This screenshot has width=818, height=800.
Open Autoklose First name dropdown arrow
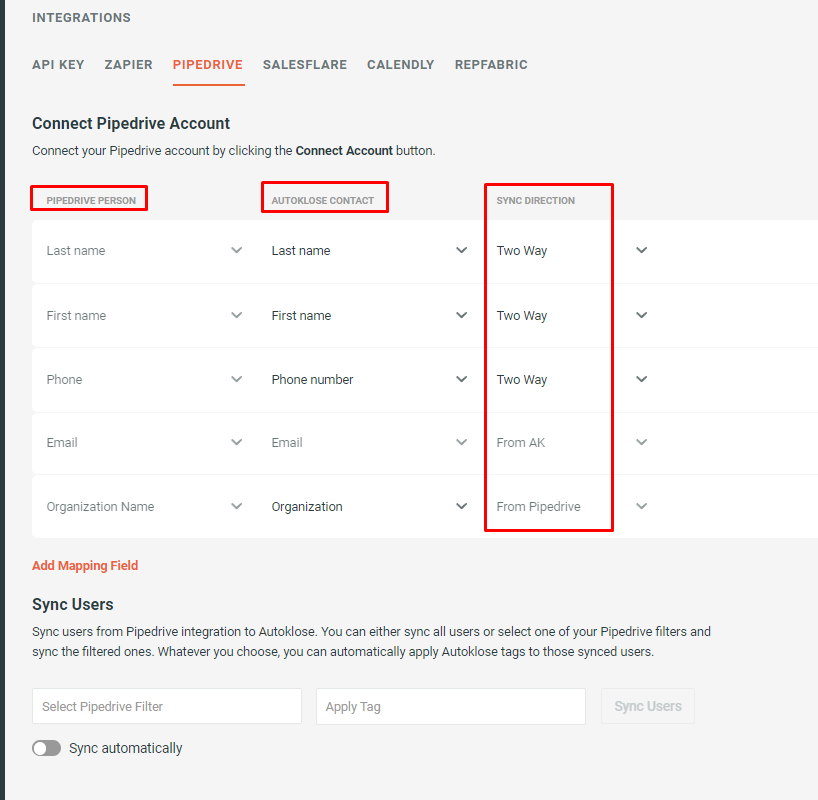pos(461,315)
